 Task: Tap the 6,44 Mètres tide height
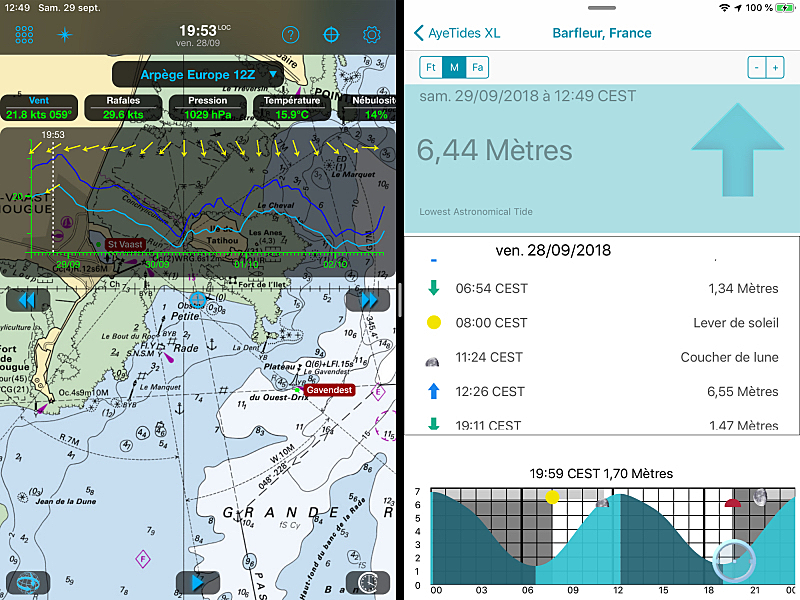494,151
